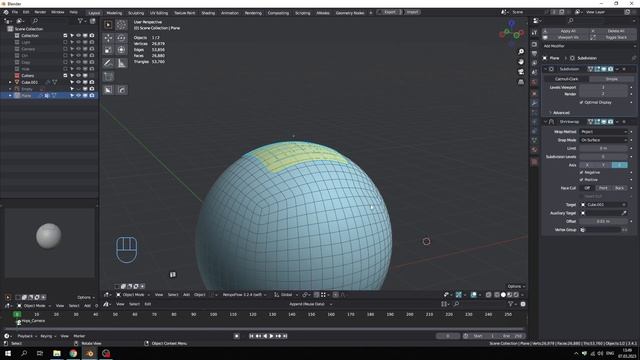Pick auxiliary target with eyedropper
This screenshot has height=360, width=640.
pos(624,213)
